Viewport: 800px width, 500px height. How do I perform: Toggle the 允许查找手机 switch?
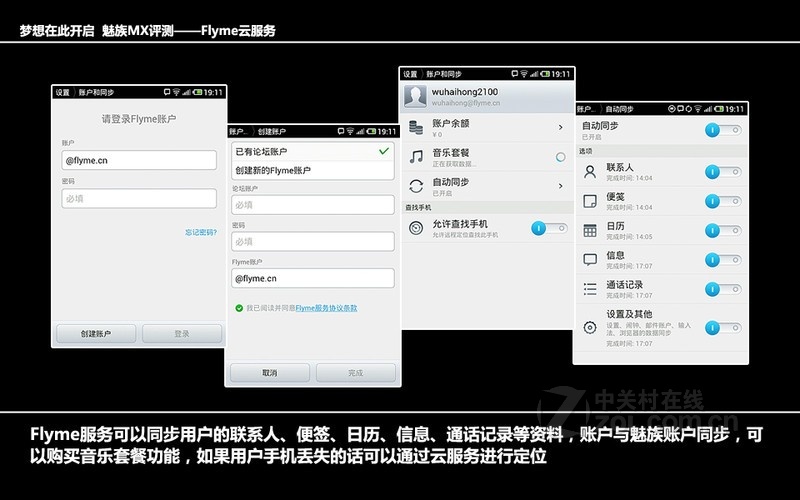(x=549, y=228)
